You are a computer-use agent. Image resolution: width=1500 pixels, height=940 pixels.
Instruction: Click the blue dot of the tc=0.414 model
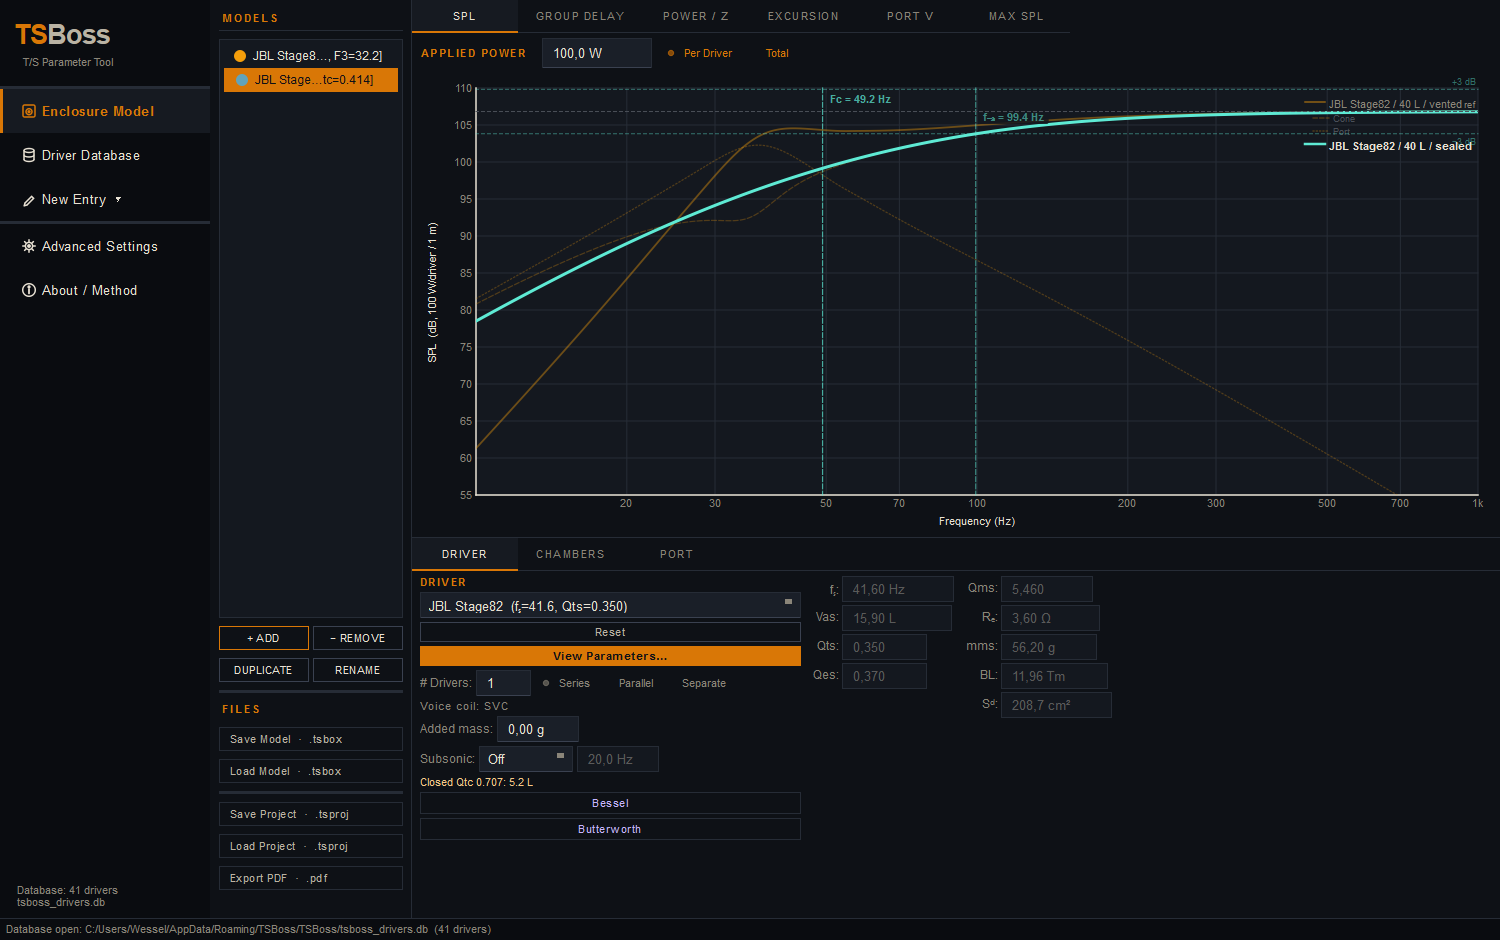[241, 80]
